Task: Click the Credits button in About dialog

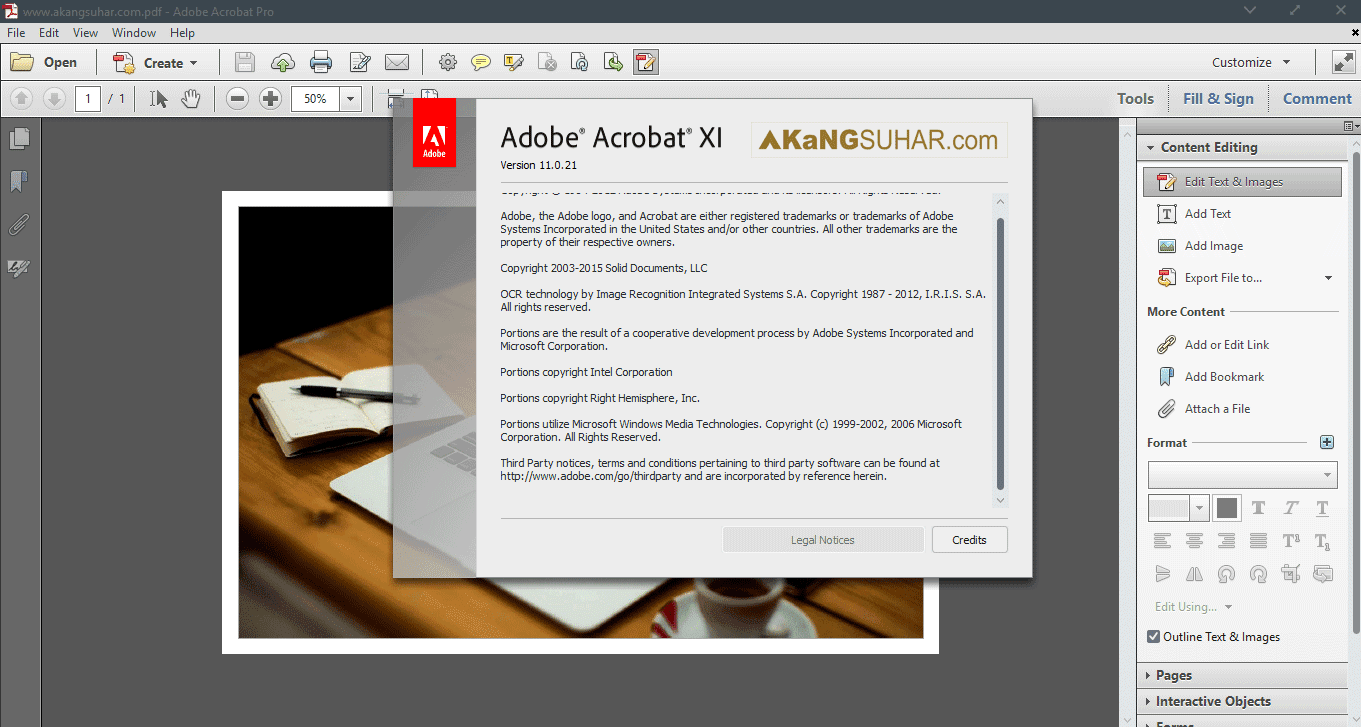Action: pyautogui.click(x=969, y=540)
